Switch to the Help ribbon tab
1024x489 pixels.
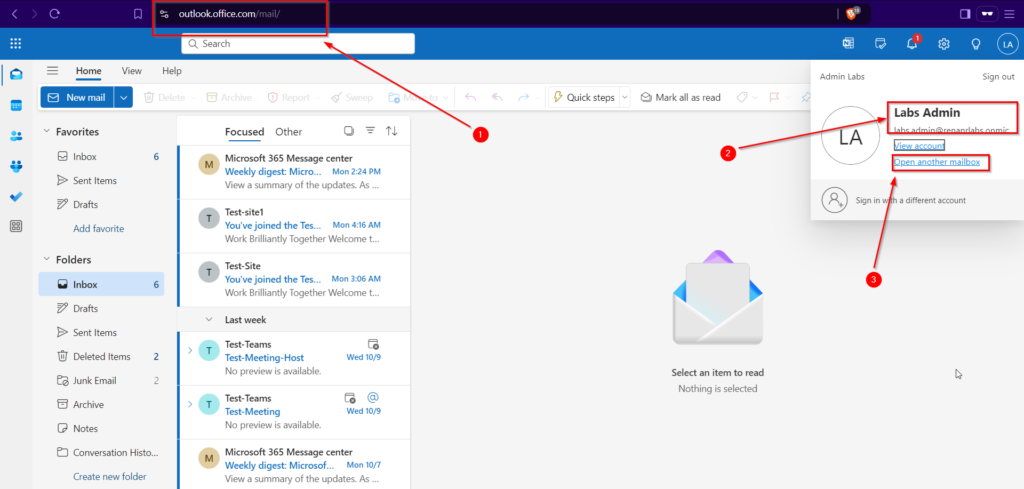coord(172,71)
